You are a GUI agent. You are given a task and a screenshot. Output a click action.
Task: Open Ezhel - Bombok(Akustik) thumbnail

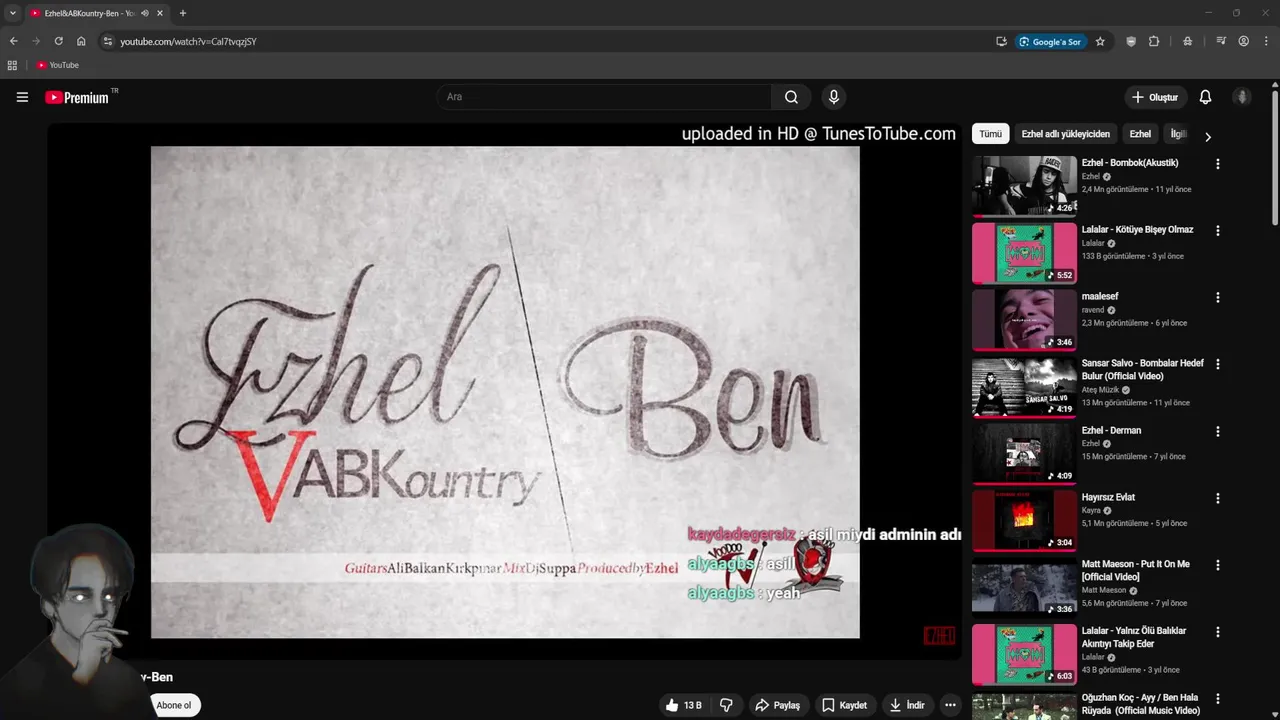pyautogui.click(x=1024, y=185)
